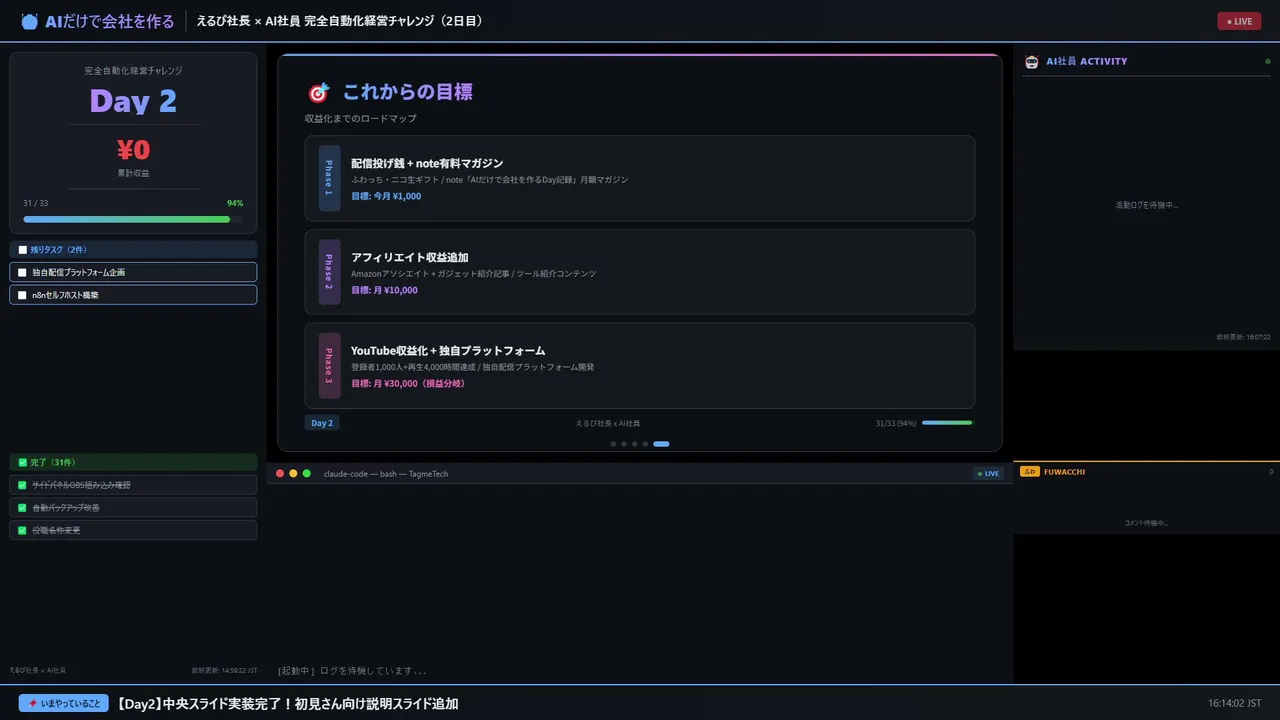Go to the fourth slide indicator dot

645,444
